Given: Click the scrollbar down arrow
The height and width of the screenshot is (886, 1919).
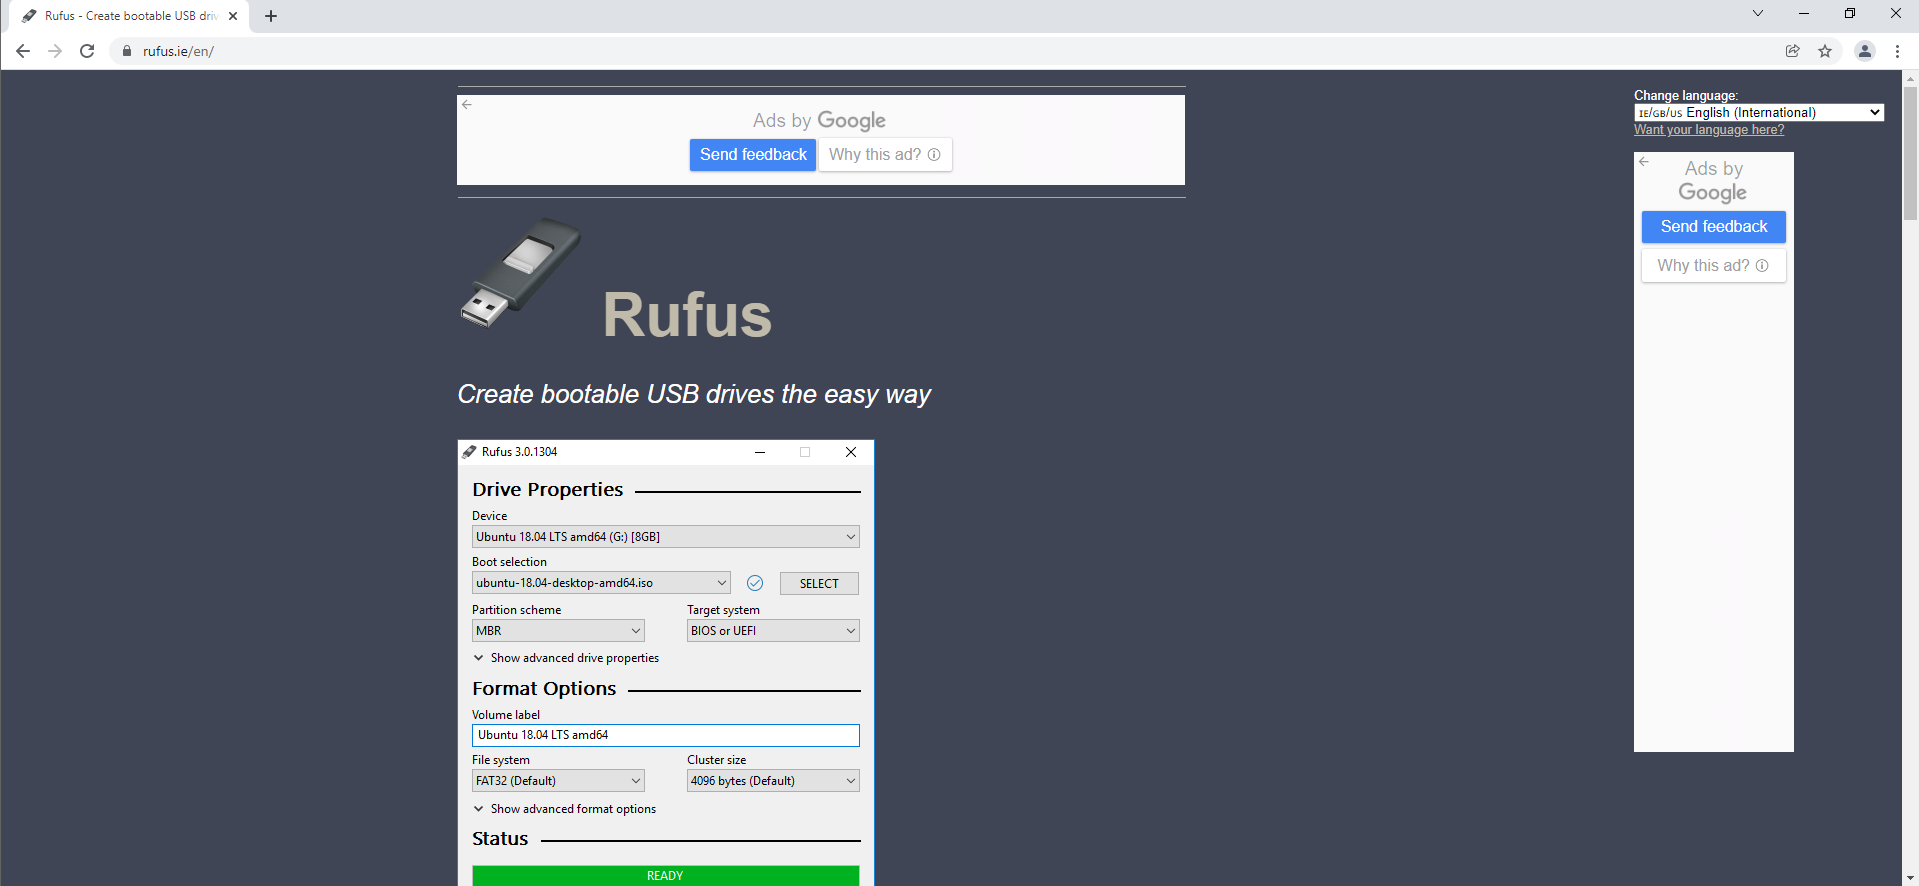Looking at the screenshot, I should (x=1910, y=878).
